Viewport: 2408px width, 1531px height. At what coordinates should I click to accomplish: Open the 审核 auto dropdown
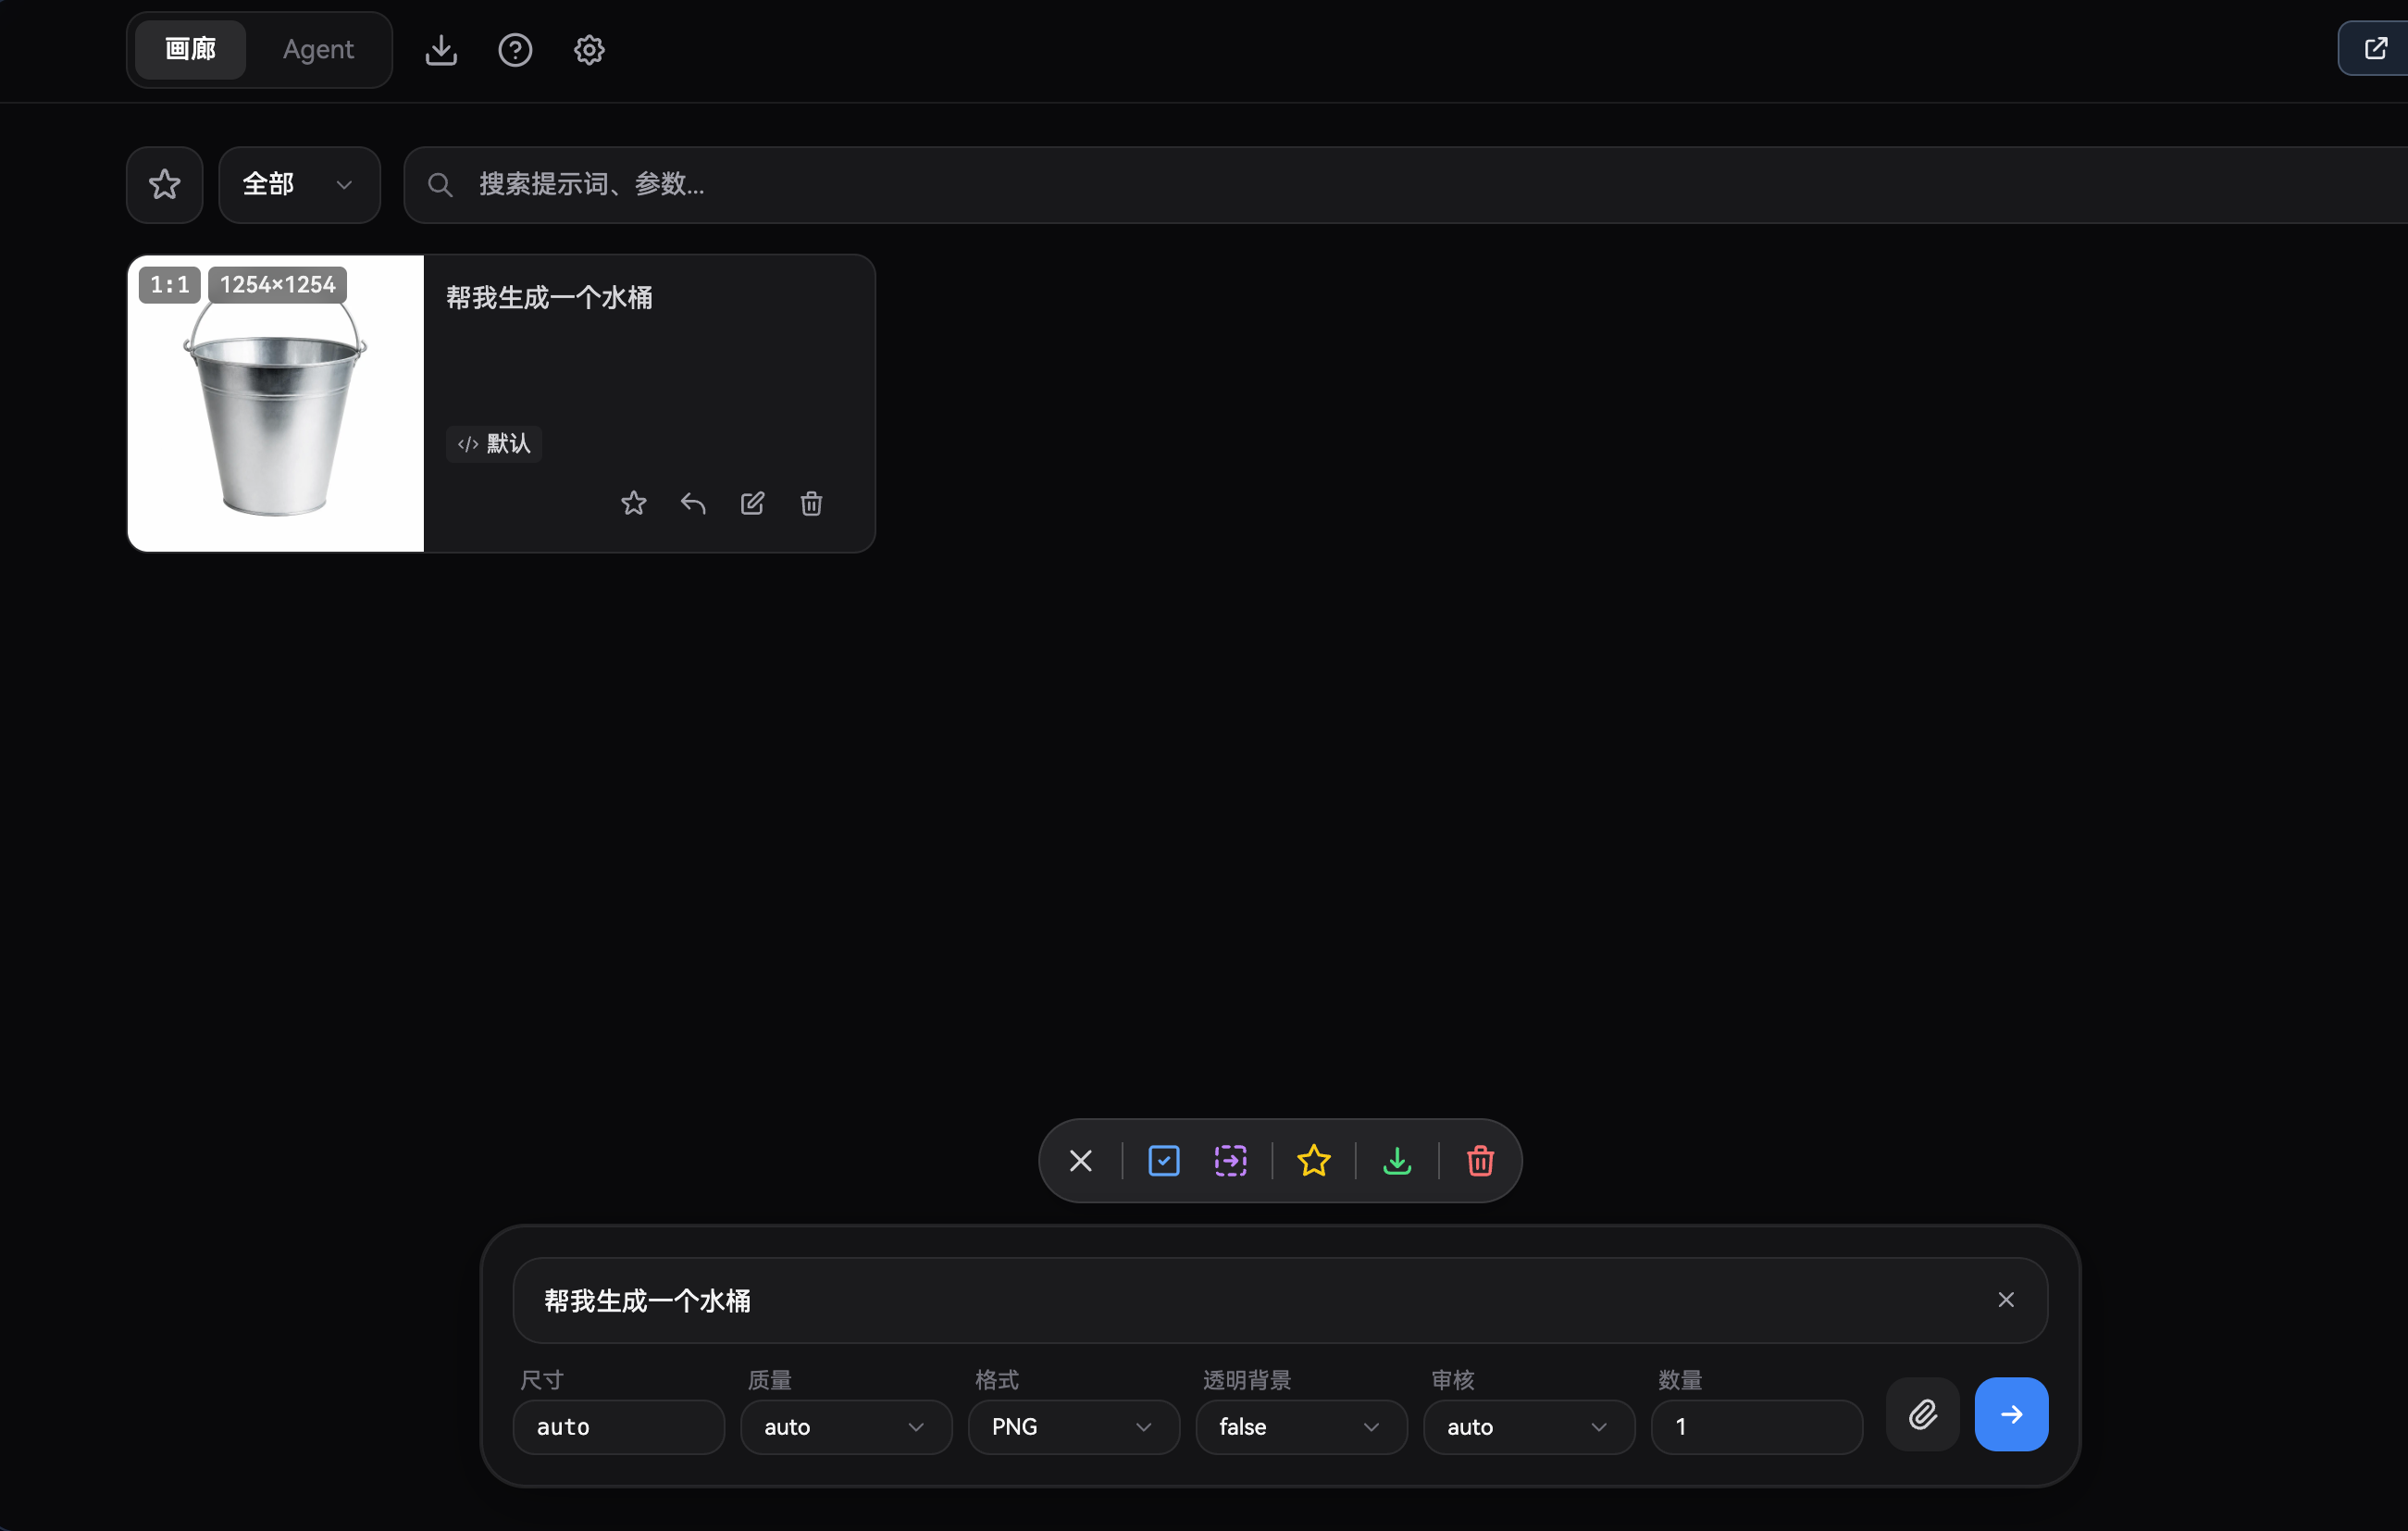(1530, 1427)
